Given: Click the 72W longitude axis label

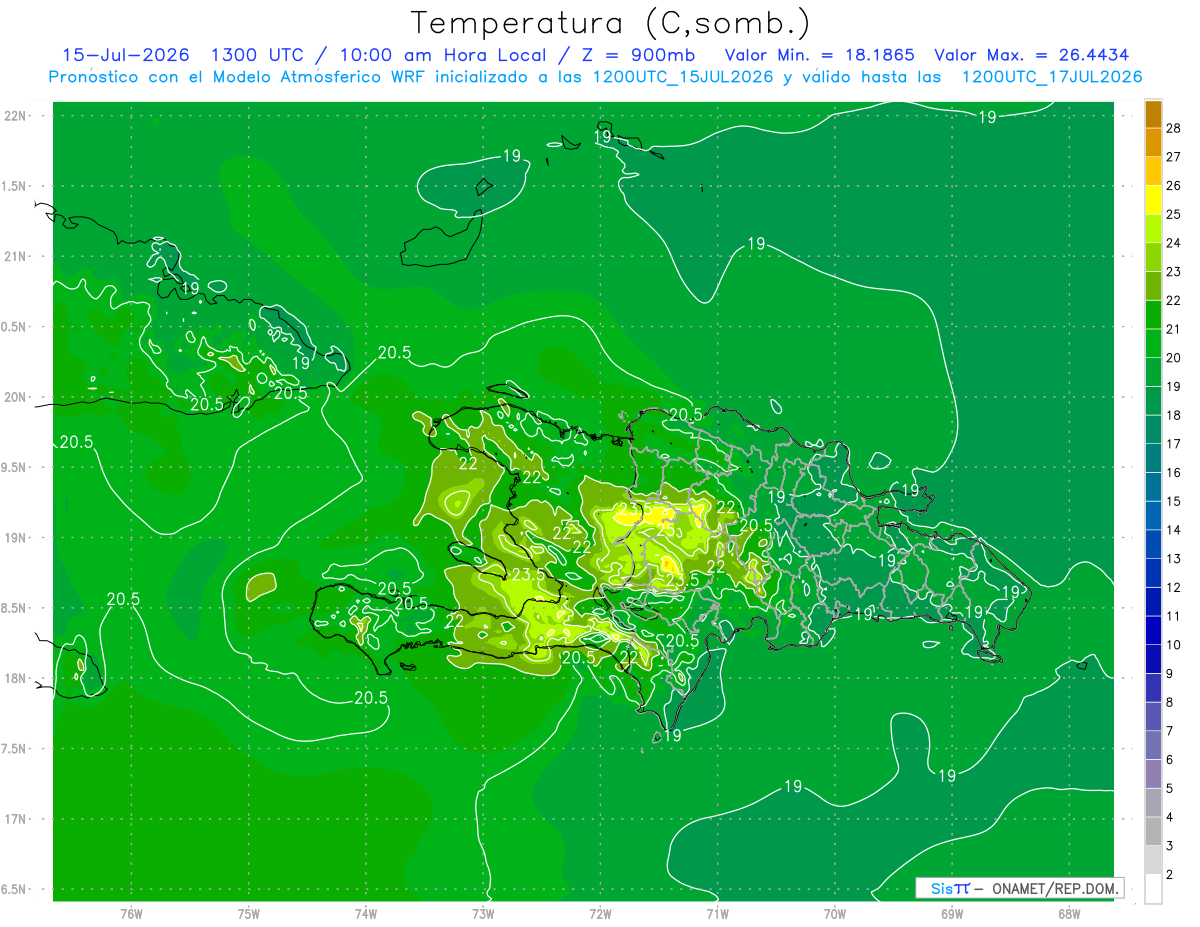Looking at the screenshot, I should [x=600, y=913].
